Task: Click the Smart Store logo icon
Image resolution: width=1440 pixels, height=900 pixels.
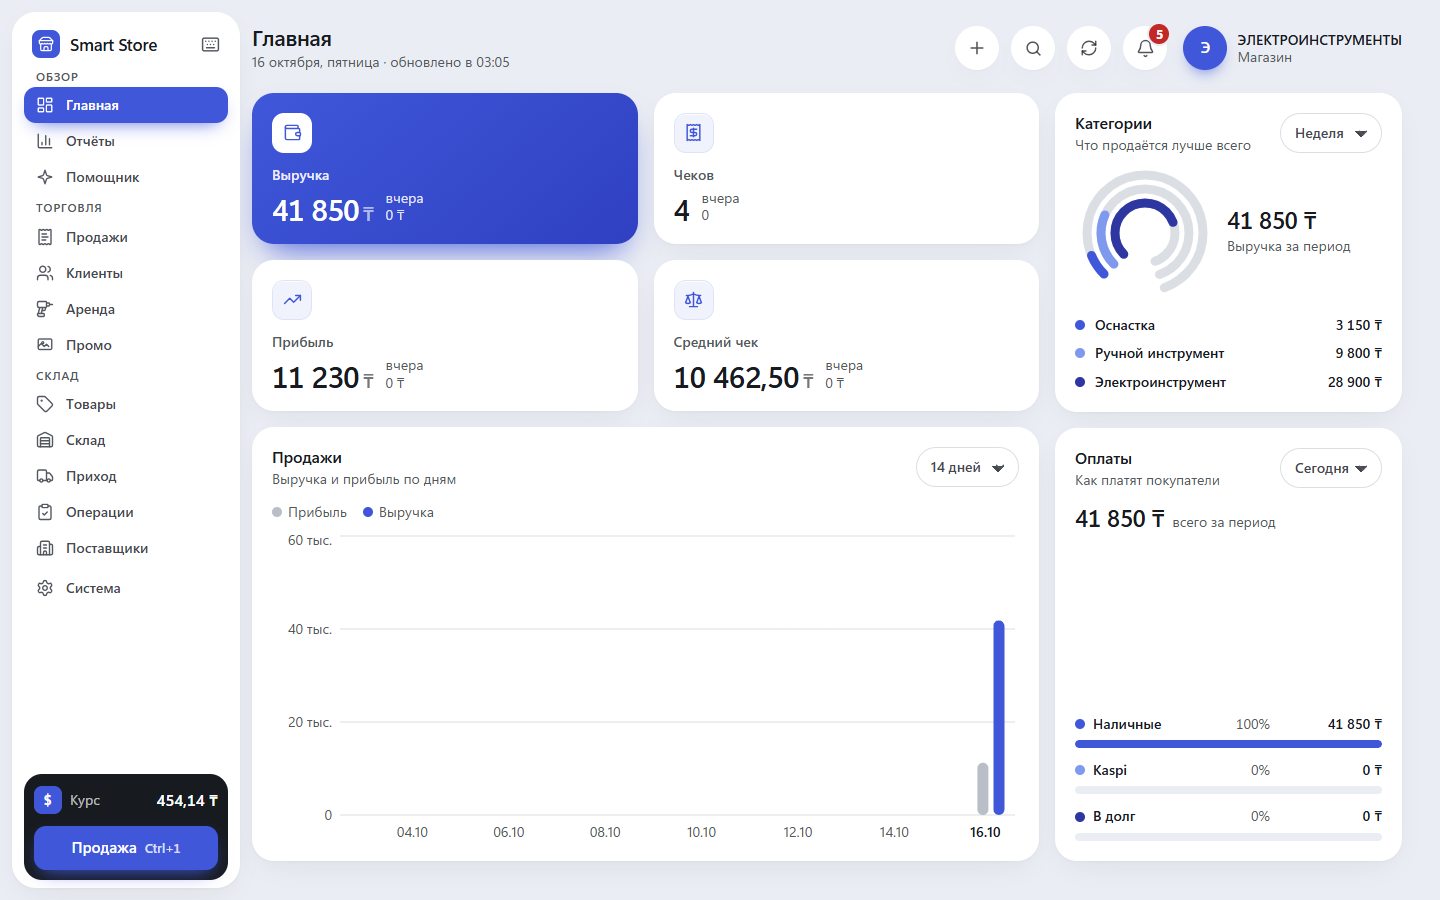Action: pyautogui.click(x=46, y=45)
